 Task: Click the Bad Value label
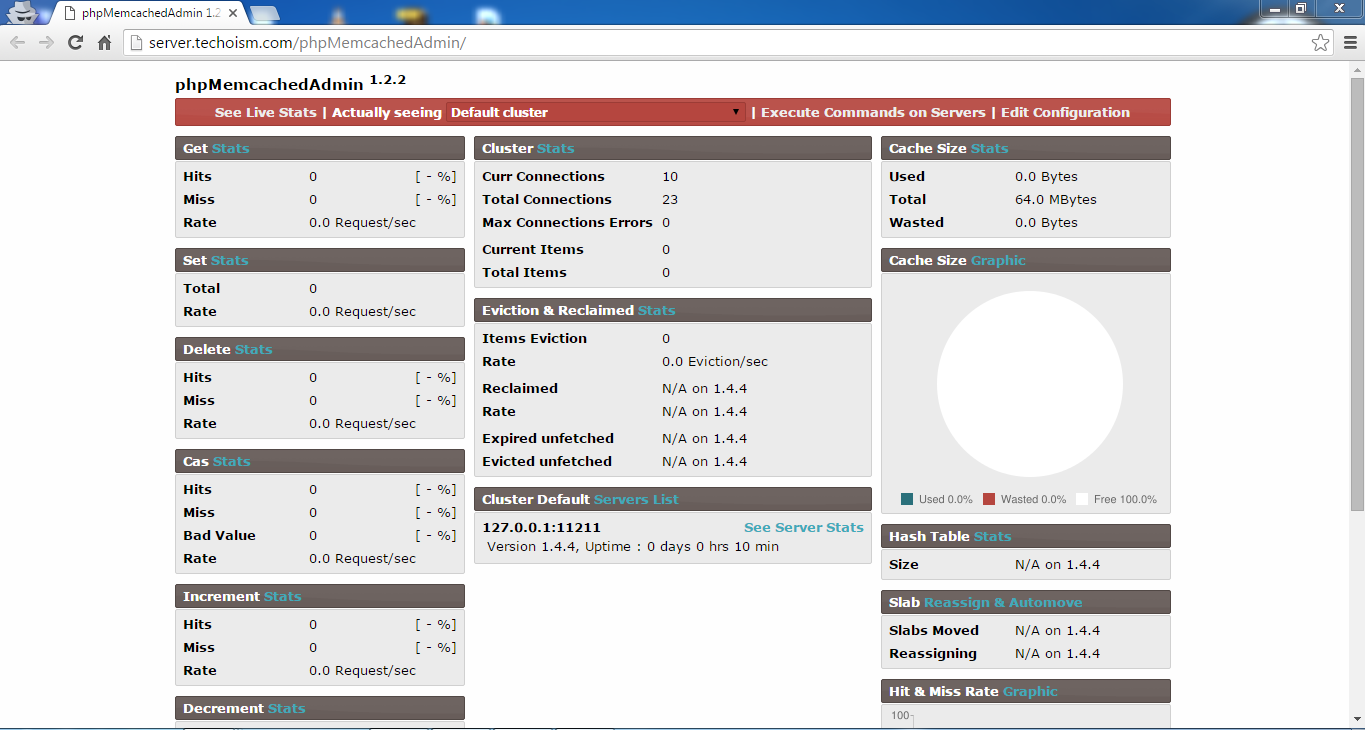pyautogui.click(x=219, y=535)
